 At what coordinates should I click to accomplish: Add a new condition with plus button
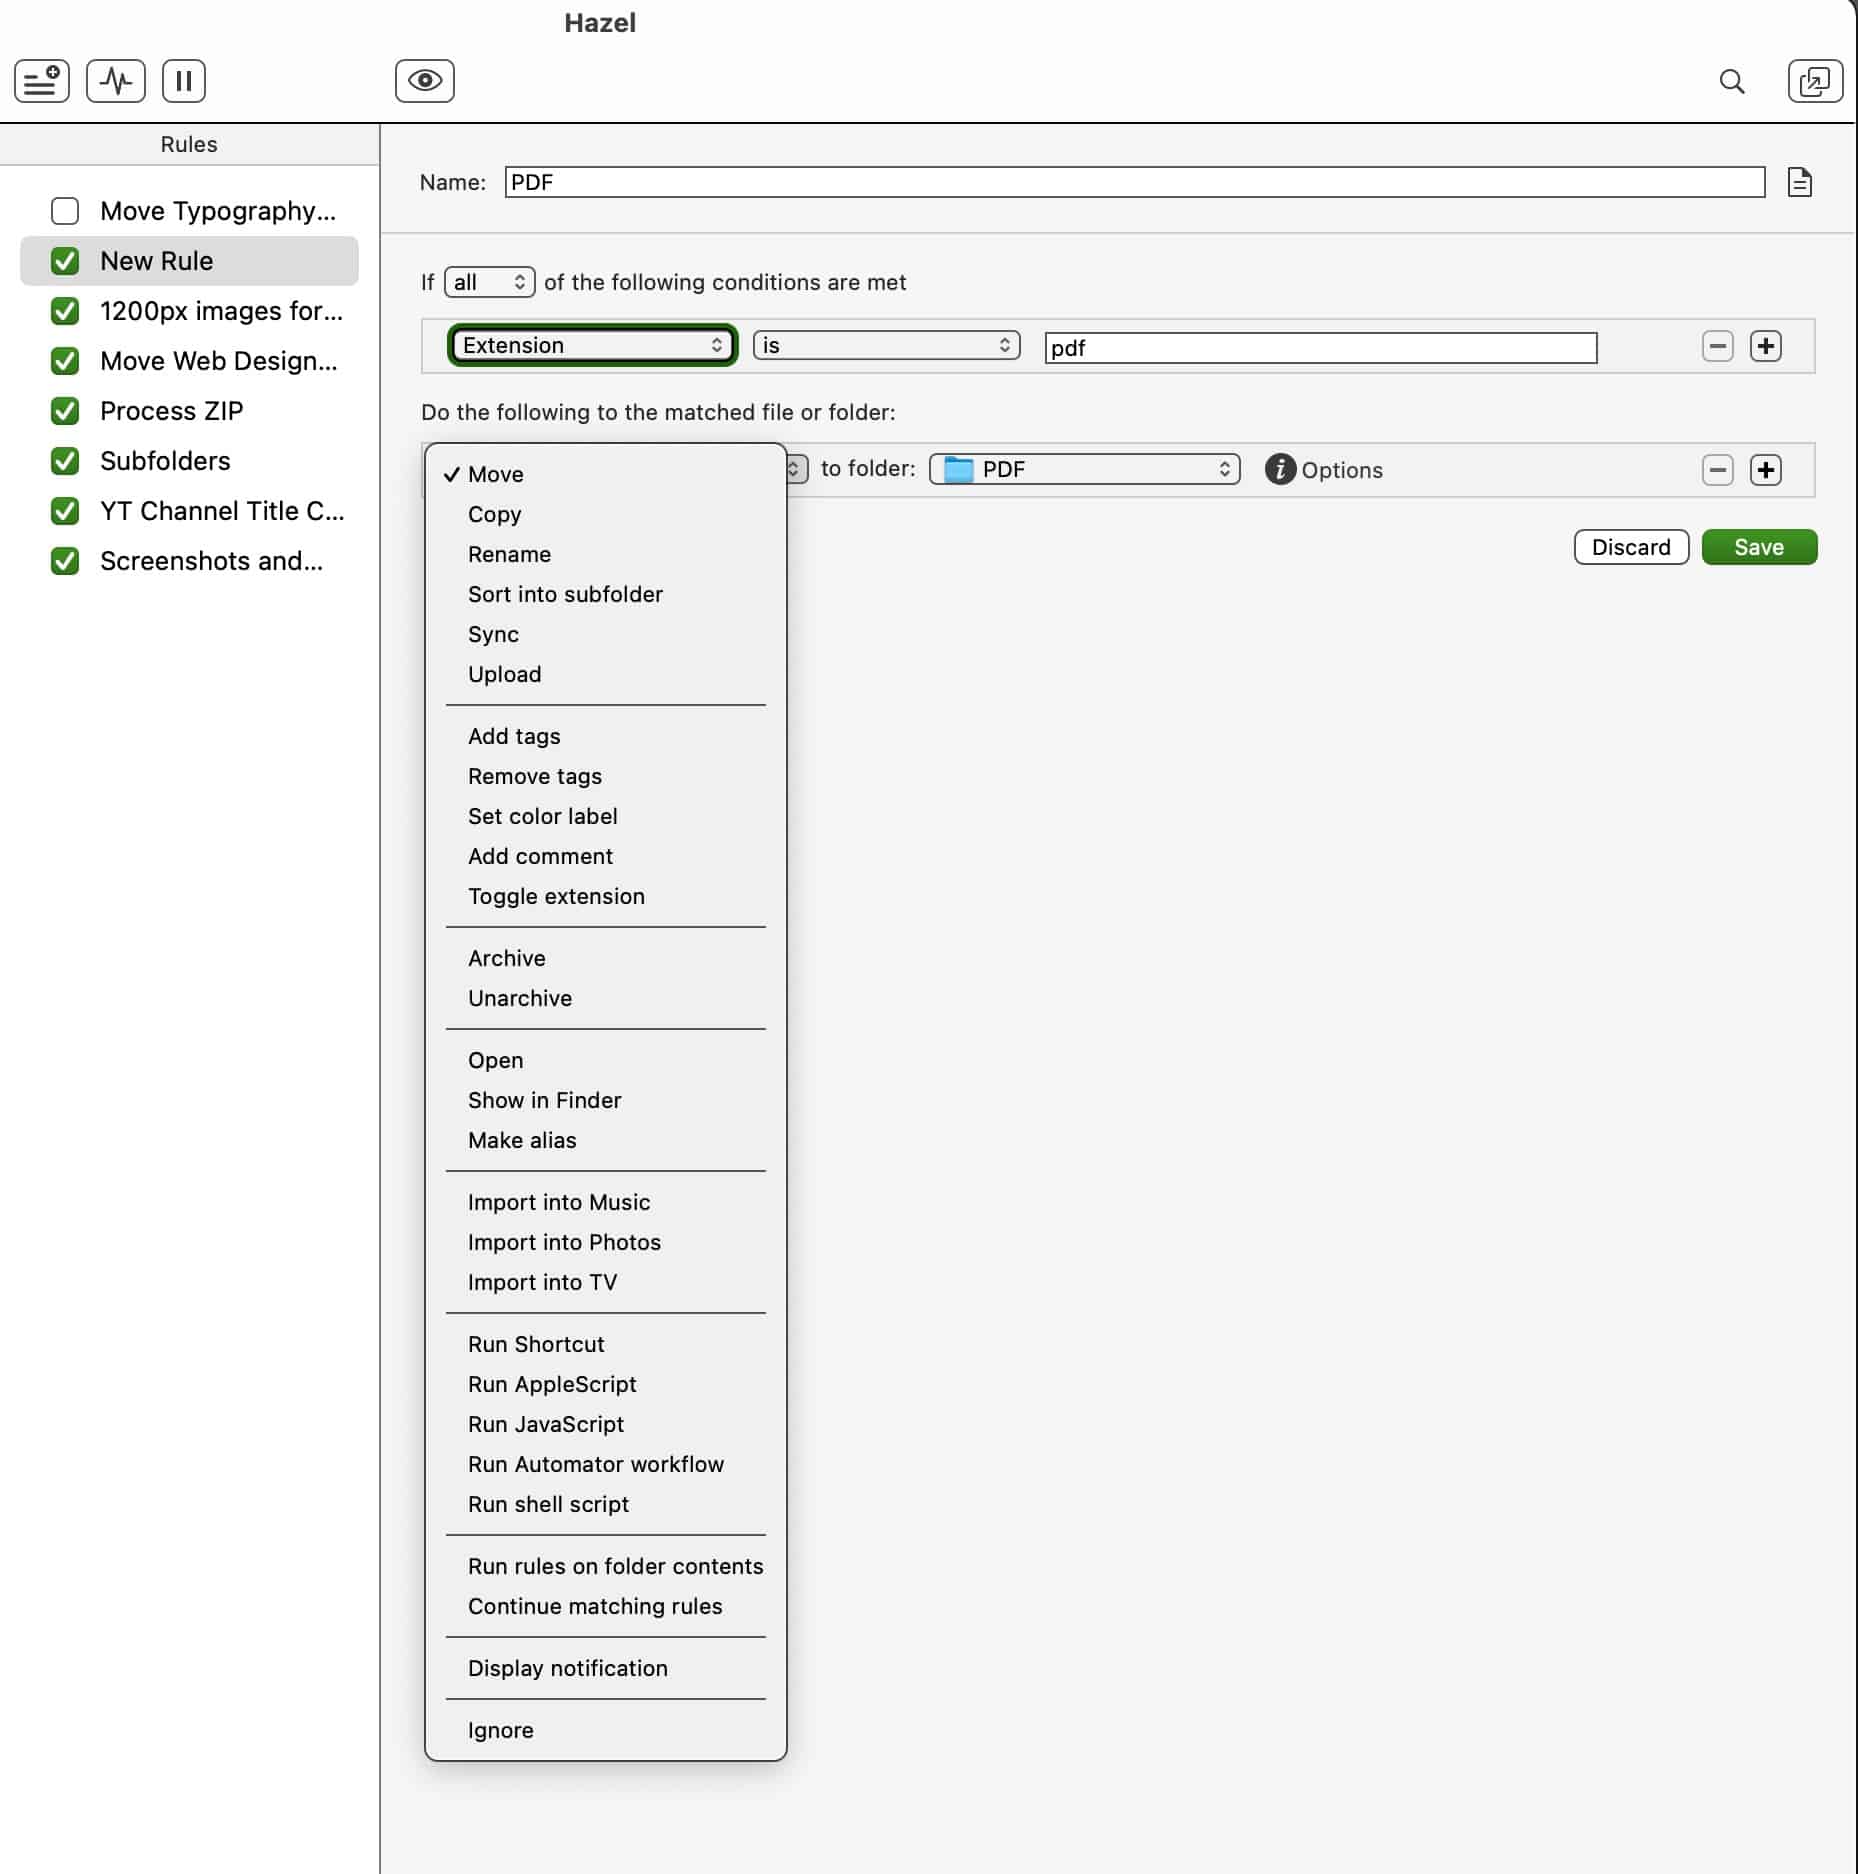click(1765, 346)
